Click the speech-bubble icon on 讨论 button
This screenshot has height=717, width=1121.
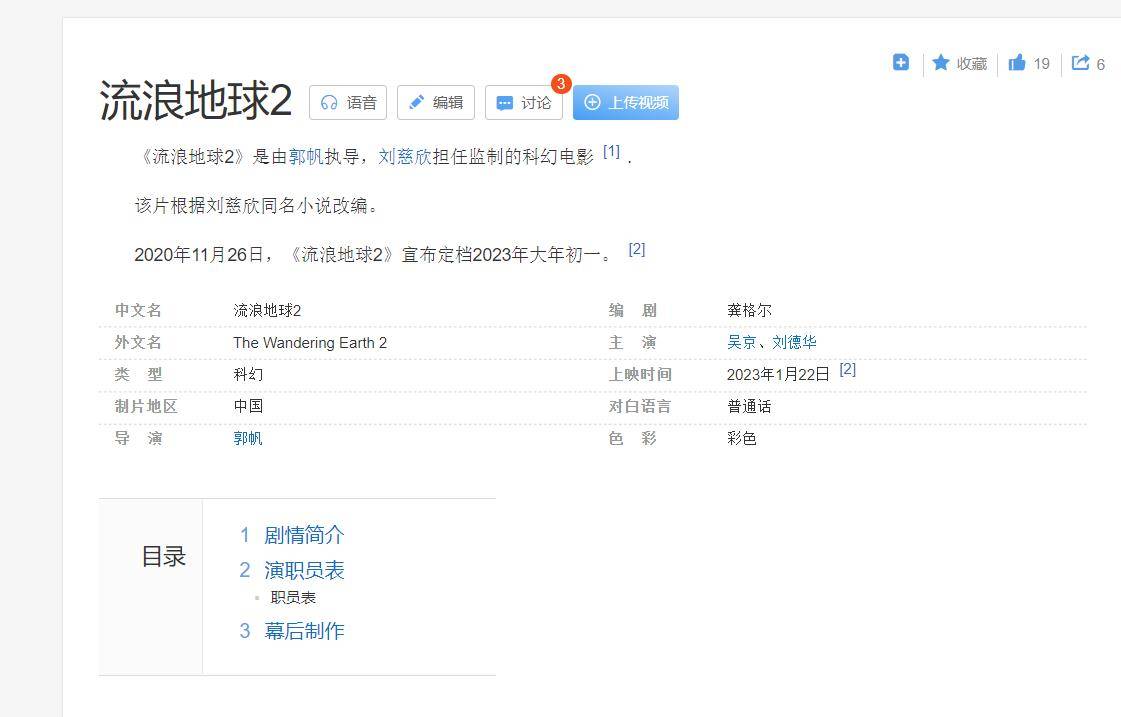(506, 101)
